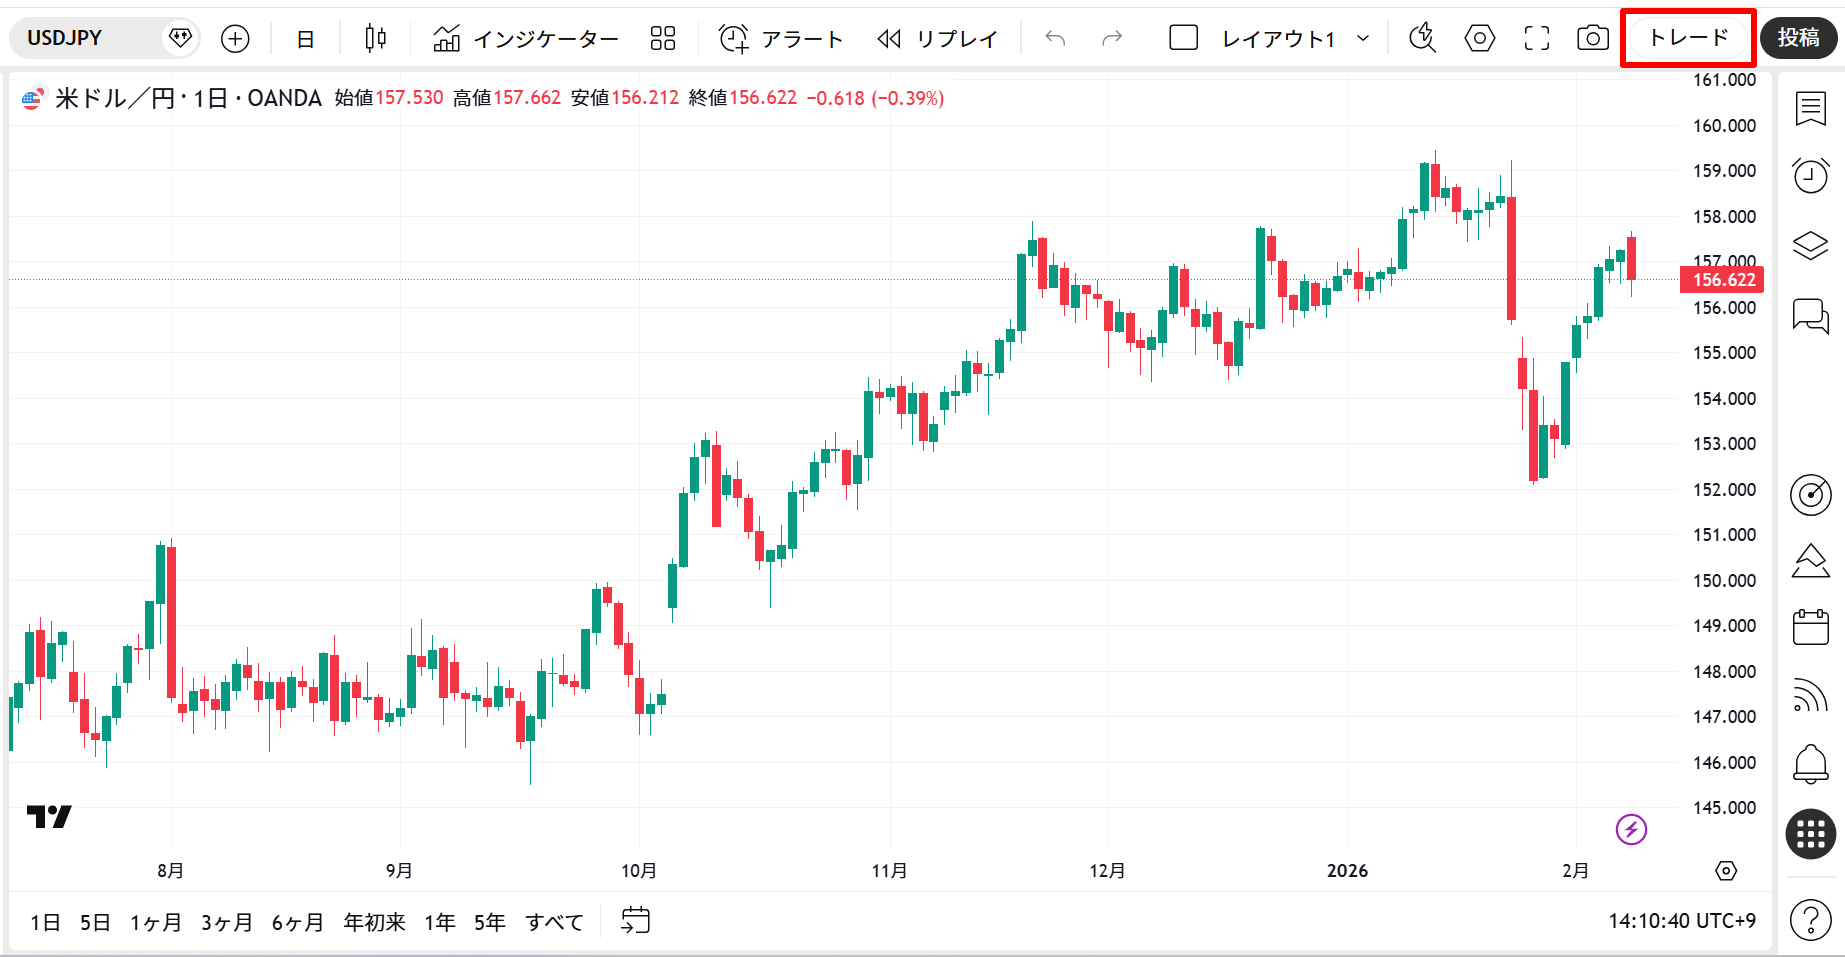This screenshot has height=957, width=1845.
Task: Change the 日 timeframe interval
Action: tap(306, 39)
